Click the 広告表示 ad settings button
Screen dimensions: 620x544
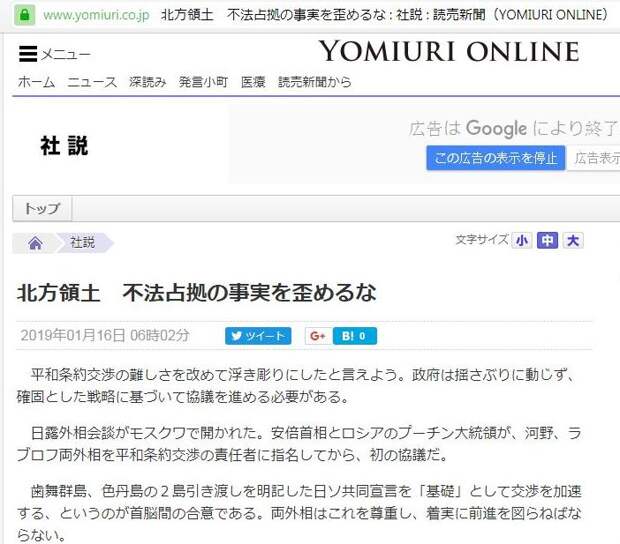coord(594,158)
